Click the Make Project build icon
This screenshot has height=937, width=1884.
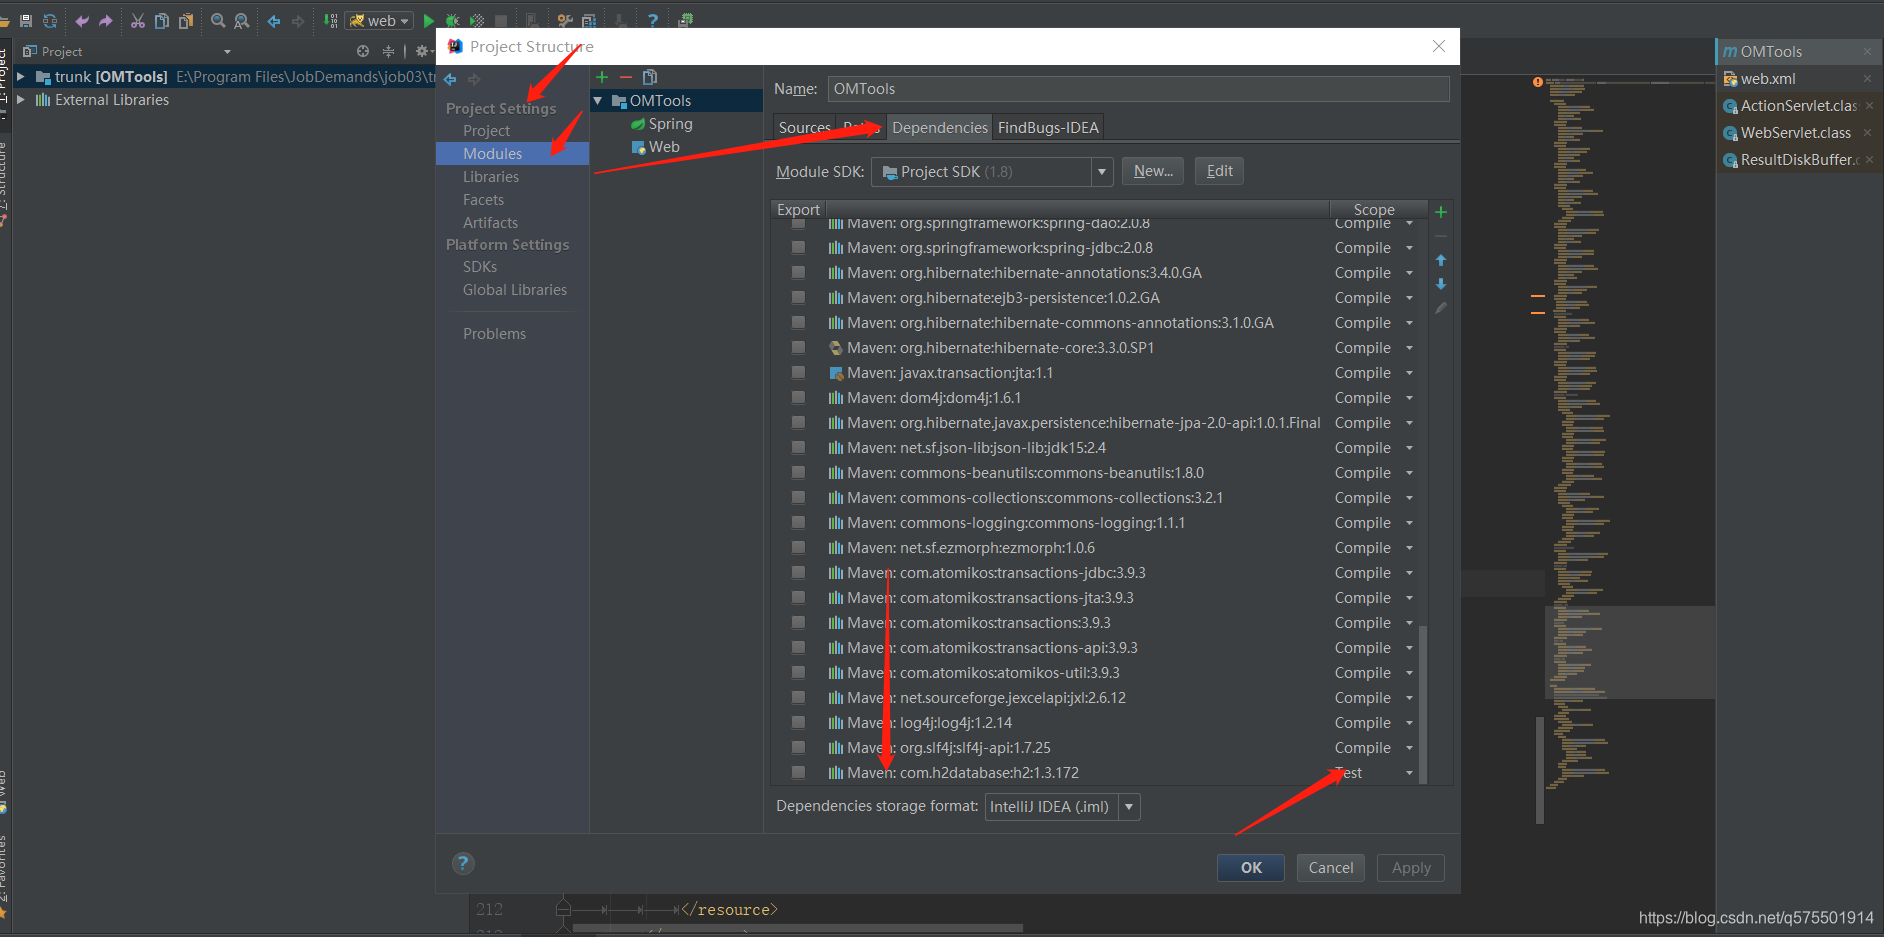pos(331,20)
